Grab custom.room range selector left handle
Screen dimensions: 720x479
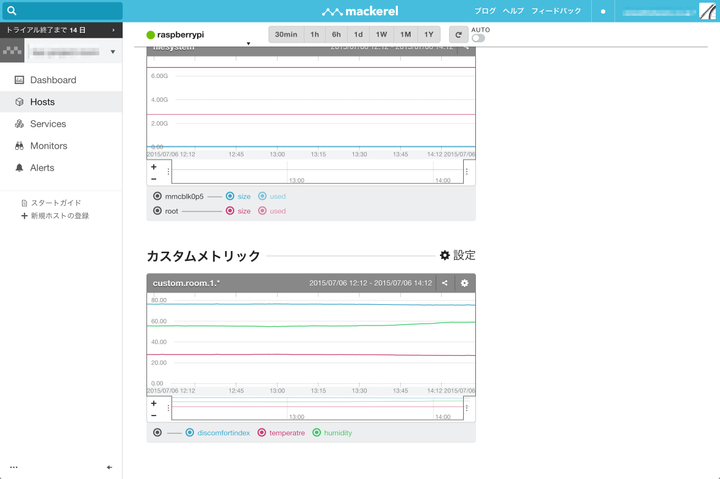click(x=169, y=408)
